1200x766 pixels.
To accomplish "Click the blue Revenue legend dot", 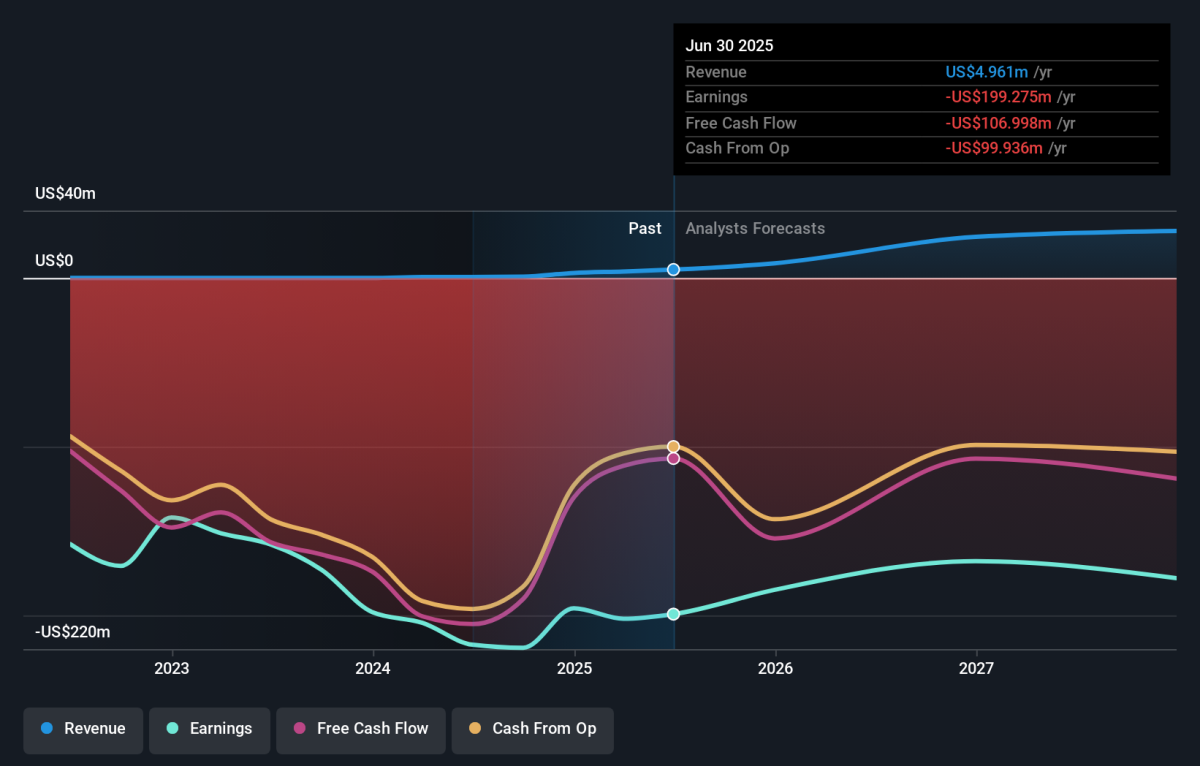I will (47, 729).
